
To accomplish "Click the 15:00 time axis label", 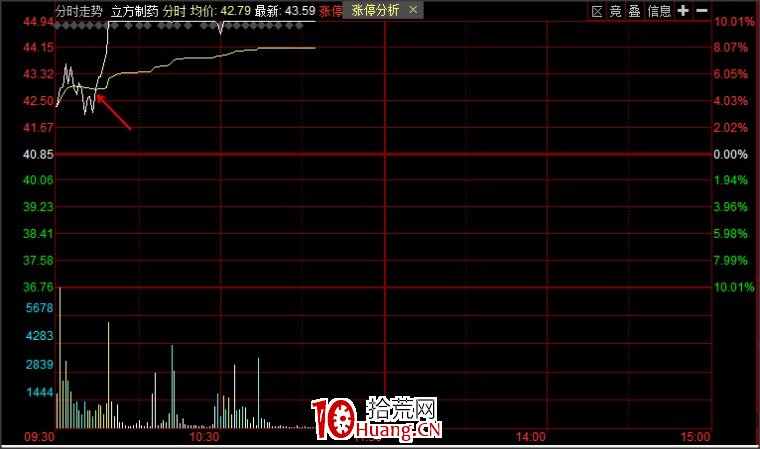I will [695, 437].
